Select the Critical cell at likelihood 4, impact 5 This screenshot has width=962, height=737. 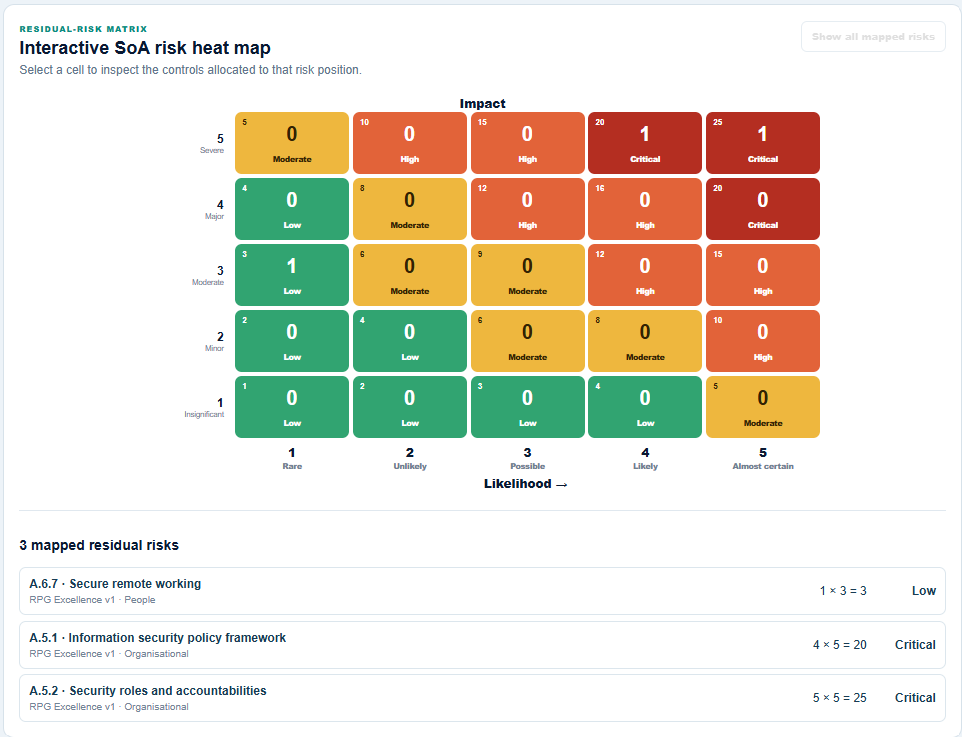[x=645, y=143]
